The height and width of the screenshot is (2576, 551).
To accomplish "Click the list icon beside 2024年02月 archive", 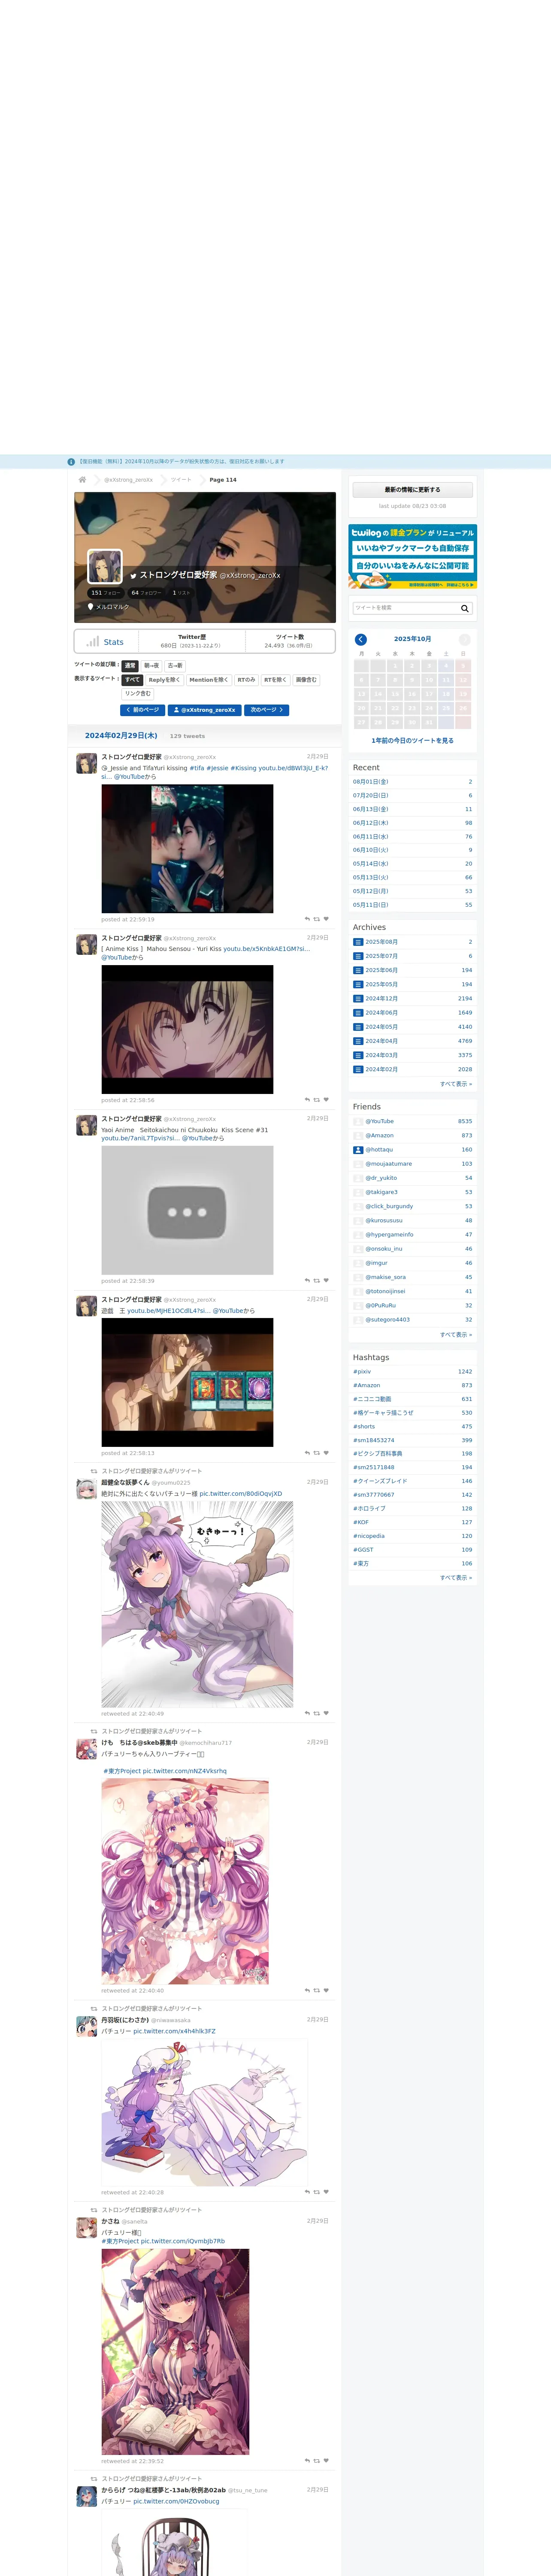I will tap(358, 1069).
